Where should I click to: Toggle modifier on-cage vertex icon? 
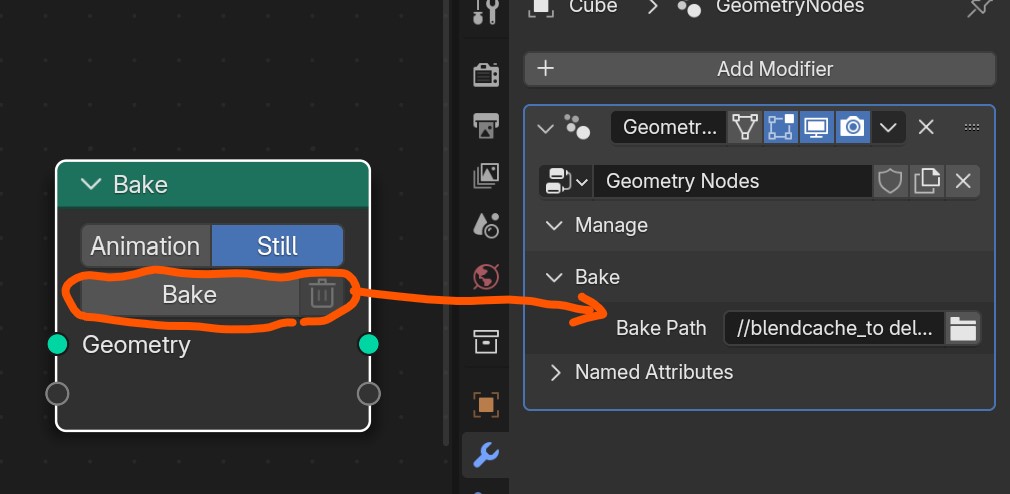745,127
